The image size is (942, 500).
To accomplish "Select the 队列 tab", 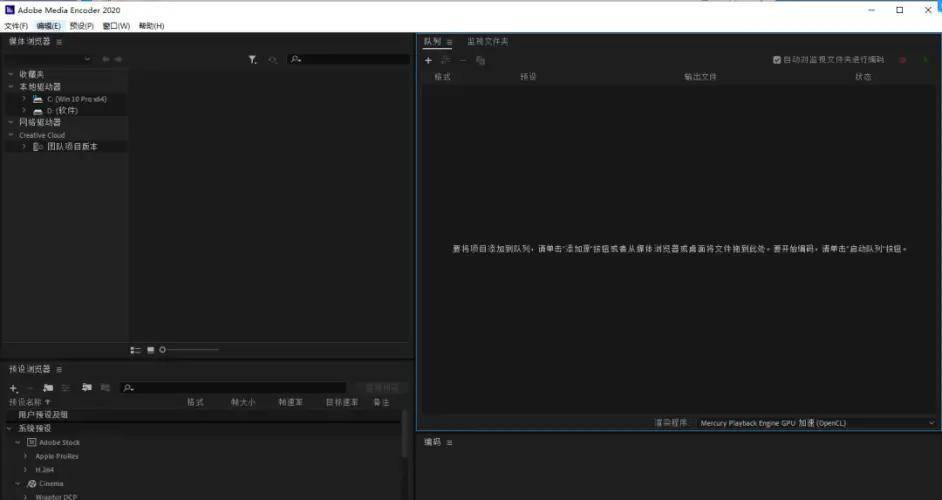I will (432, 41).
